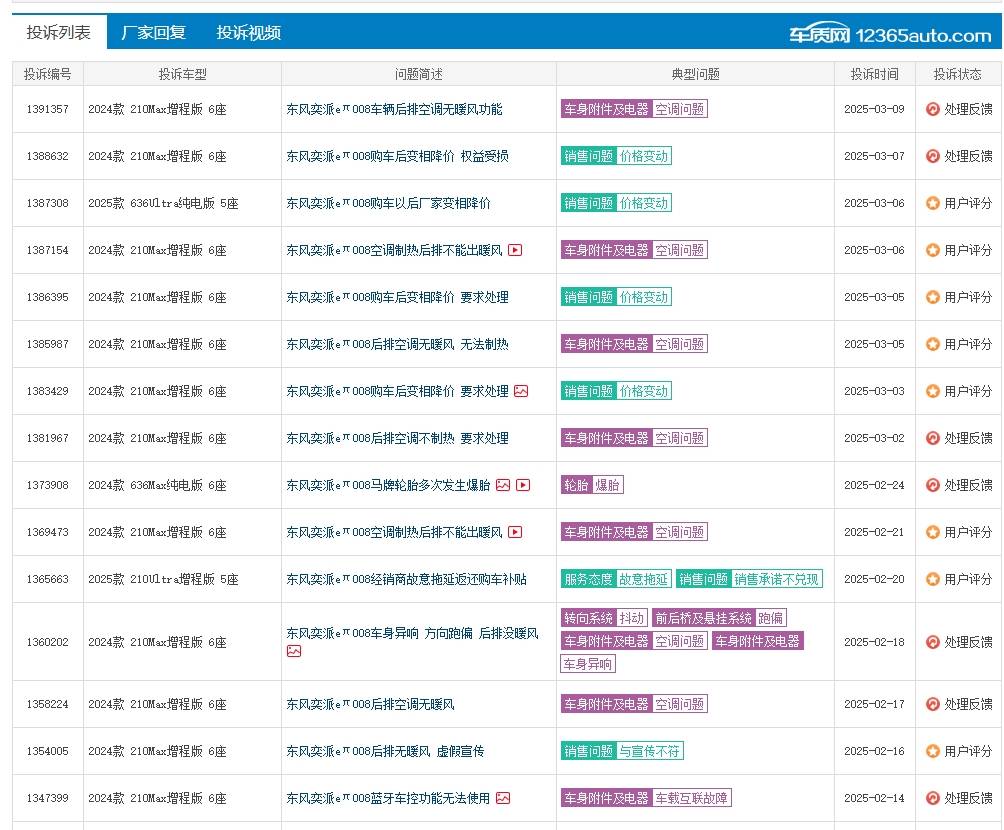Click 用户评分 status icon for complaint 1369473

point(933,532)
